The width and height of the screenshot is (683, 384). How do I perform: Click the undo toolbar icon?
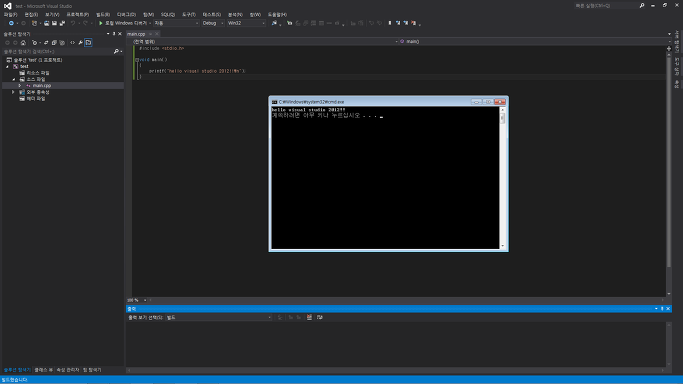pyautogui.click(x=73, y=23)
